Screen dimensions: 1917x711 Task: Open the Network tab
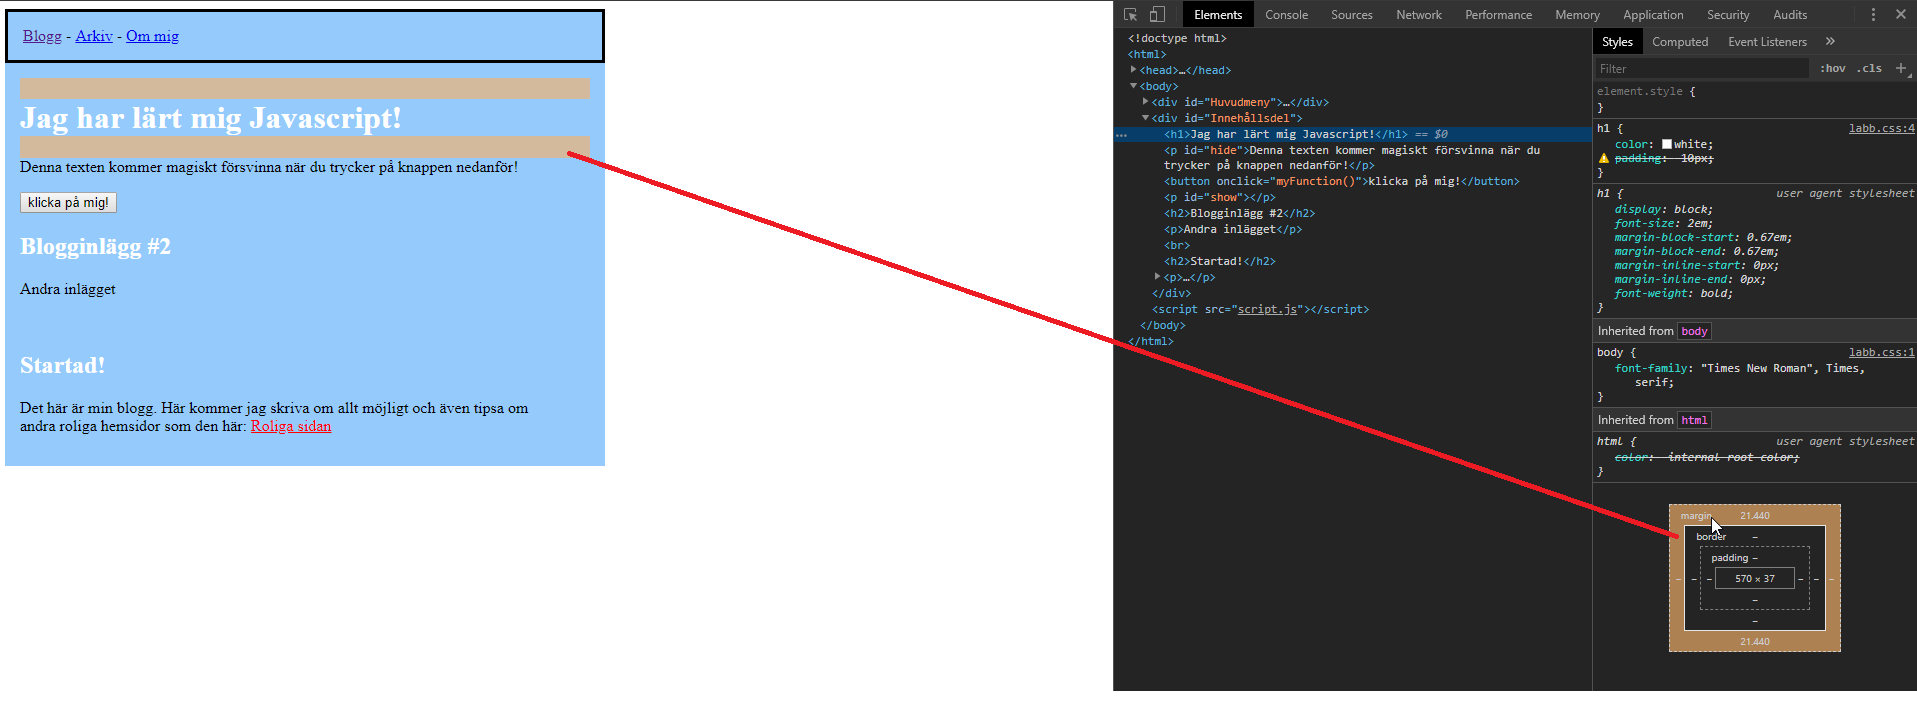click(1419, 14)
